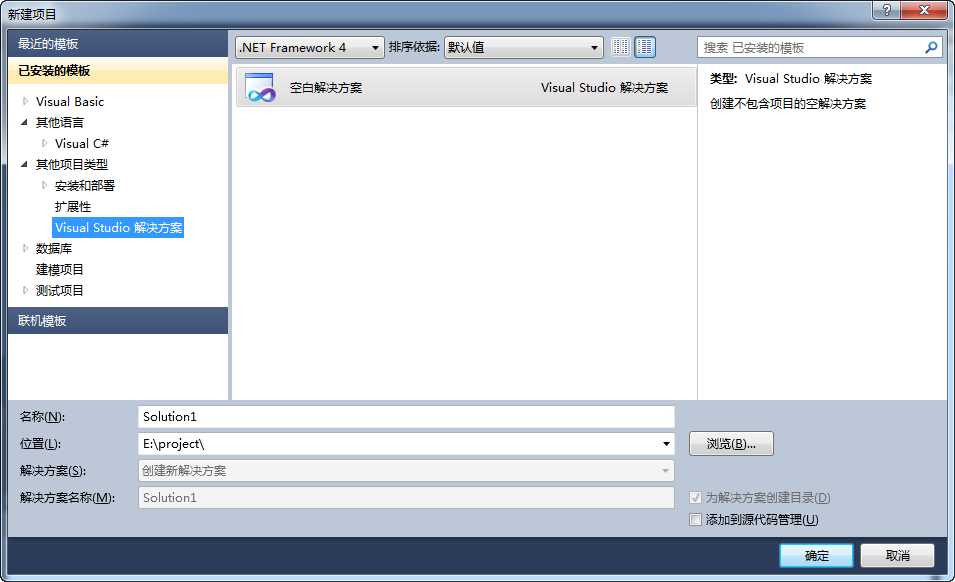The image size is (955, 582).
Task: Click the 其他语言 tree label
Action: [59, 122]
